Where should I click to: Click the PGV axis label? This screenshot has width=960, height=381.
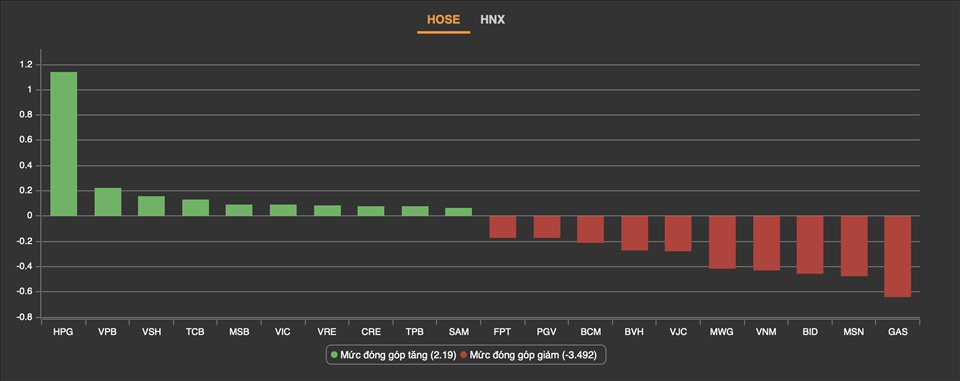coord(547,332)
